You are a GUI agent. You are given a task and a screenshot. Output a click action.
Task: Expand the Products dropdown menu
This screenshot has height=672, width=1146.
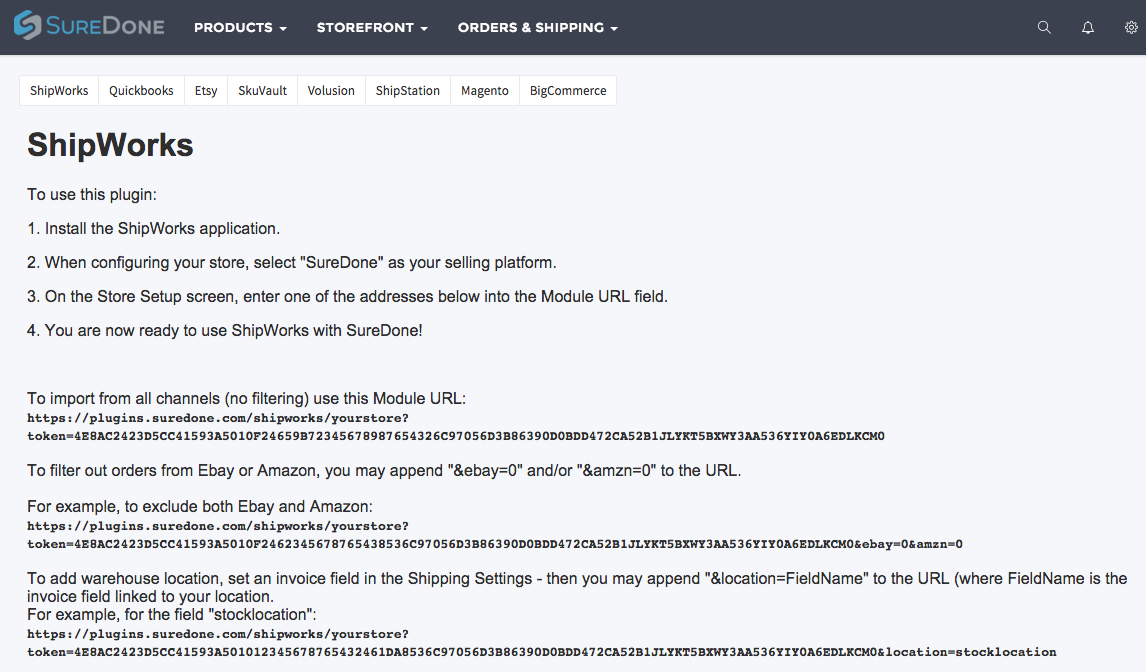pos(240,27)
